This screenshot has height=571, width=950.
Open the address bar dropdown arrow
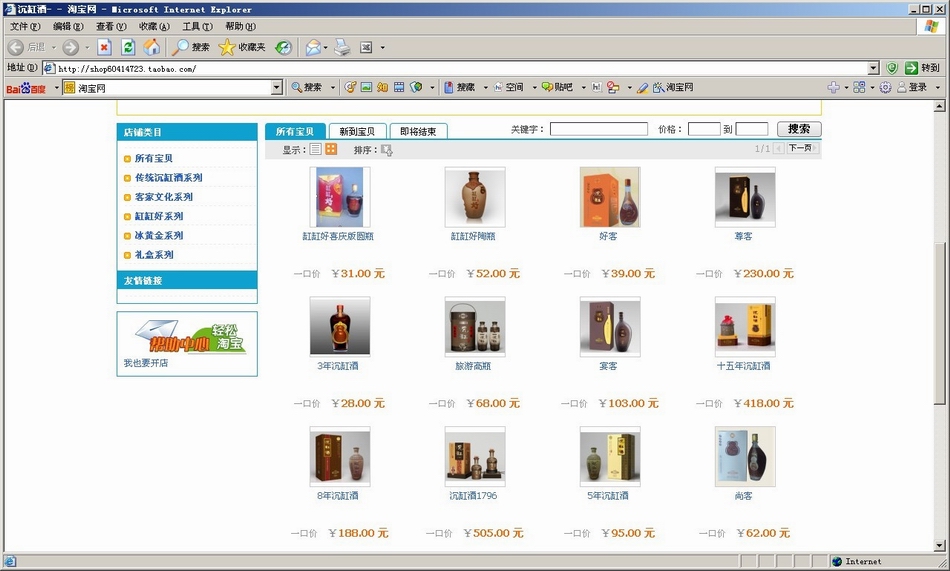[873, 68]
